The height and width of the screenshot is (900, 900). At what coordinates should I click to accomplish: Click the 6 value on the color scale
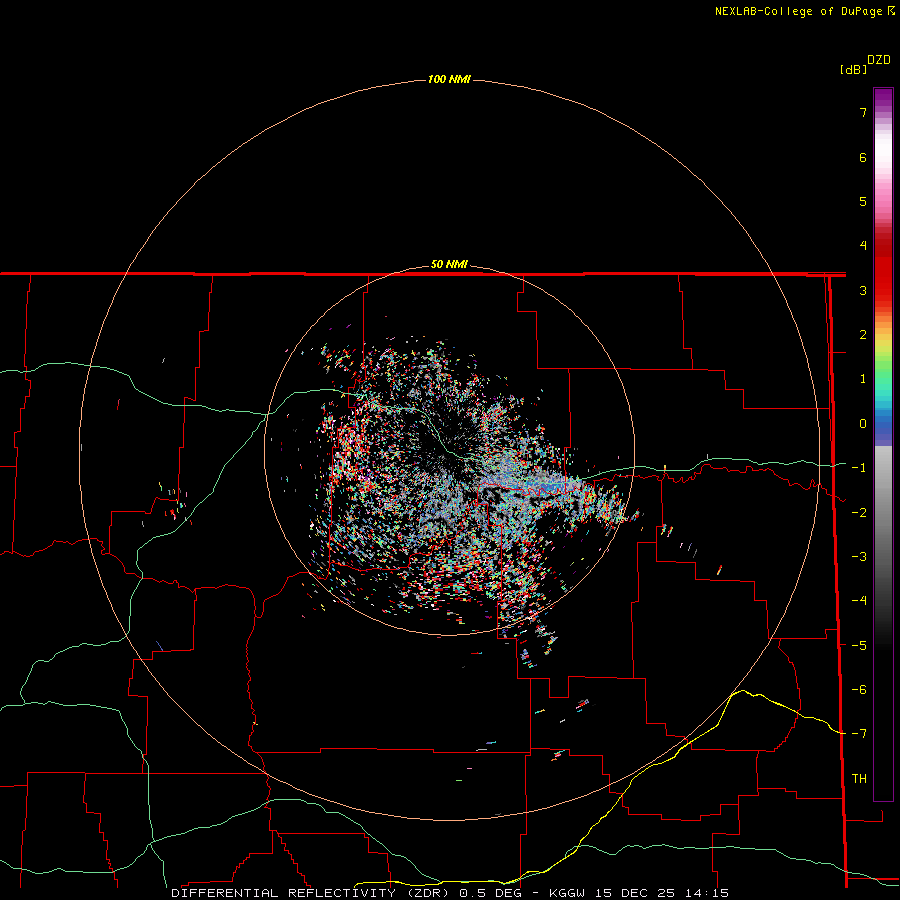point(863,157)
